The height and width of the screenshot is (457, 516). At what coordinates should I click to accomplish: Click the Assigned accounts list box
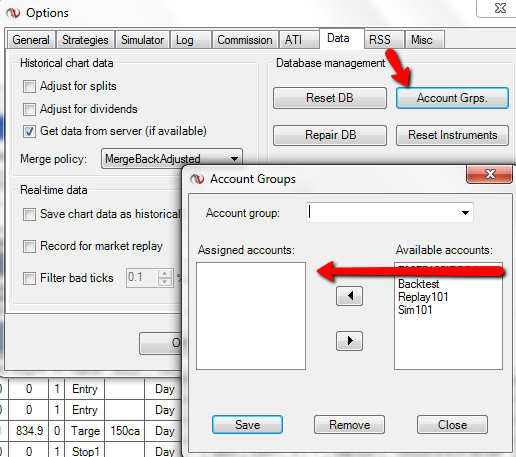pyautogui.click(x=251, y=316)
